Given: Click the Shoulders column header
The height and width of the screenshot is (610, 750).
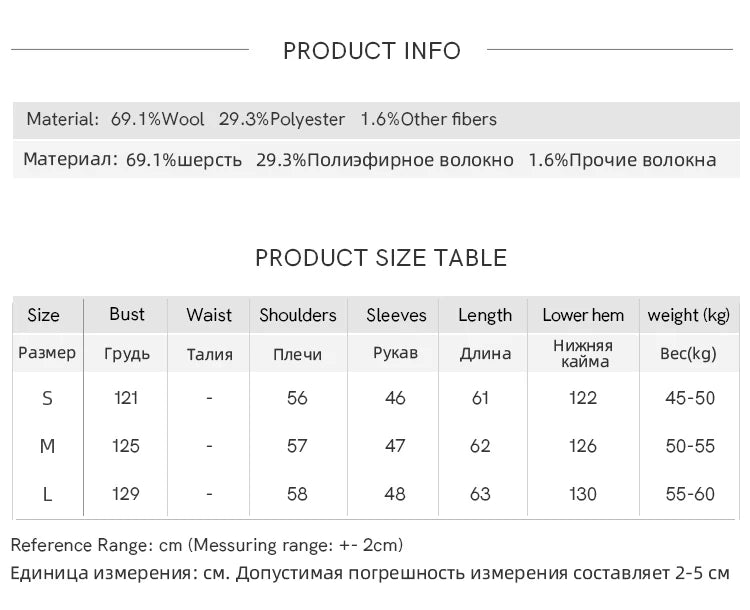Looking at the screenshot, I should [298, 315].
